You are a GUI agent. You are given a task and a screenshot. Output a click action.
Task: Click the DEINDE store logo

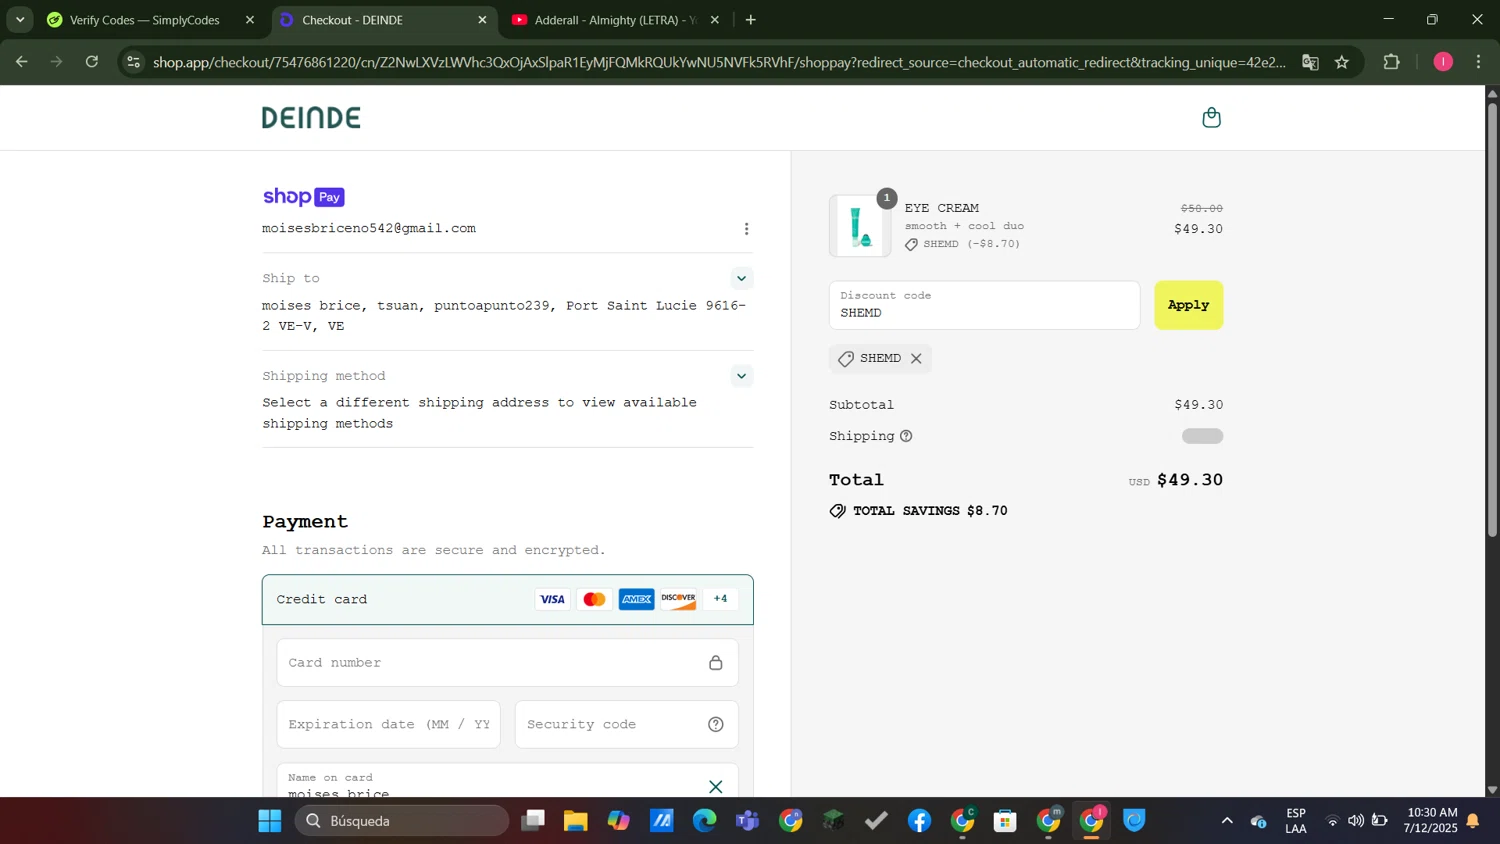pyautogui.click(x=311, y=118)
